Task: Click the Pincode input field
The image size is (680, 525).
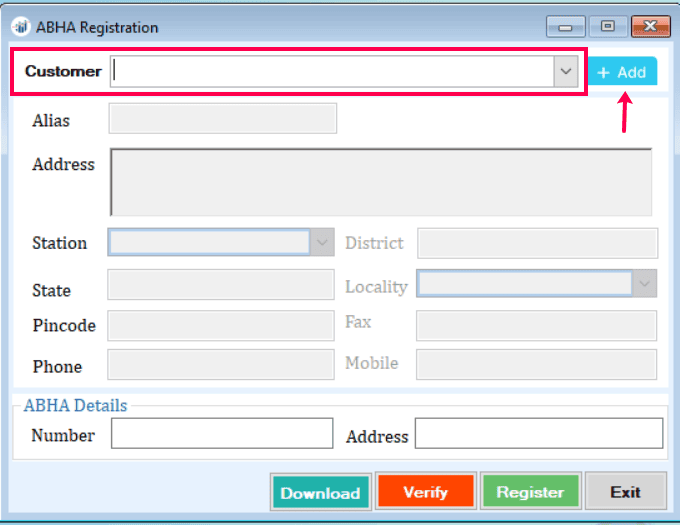Action: pyautogui.click(x=221, y=325)
